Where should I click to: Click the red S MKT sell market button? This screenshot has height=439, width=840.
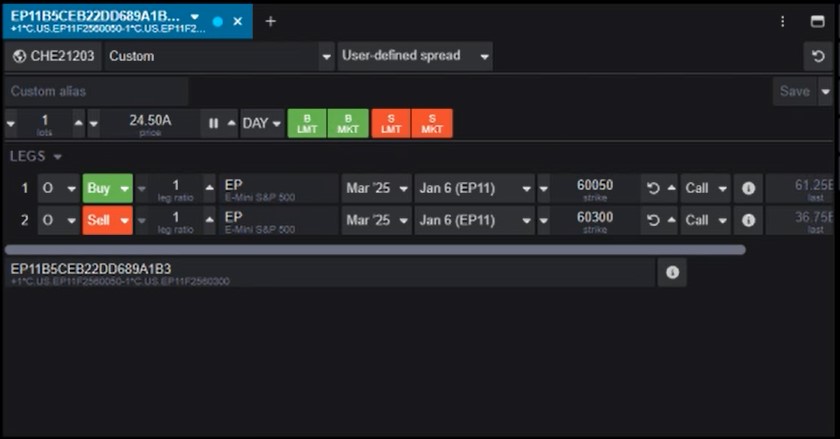tap(432, 124)
